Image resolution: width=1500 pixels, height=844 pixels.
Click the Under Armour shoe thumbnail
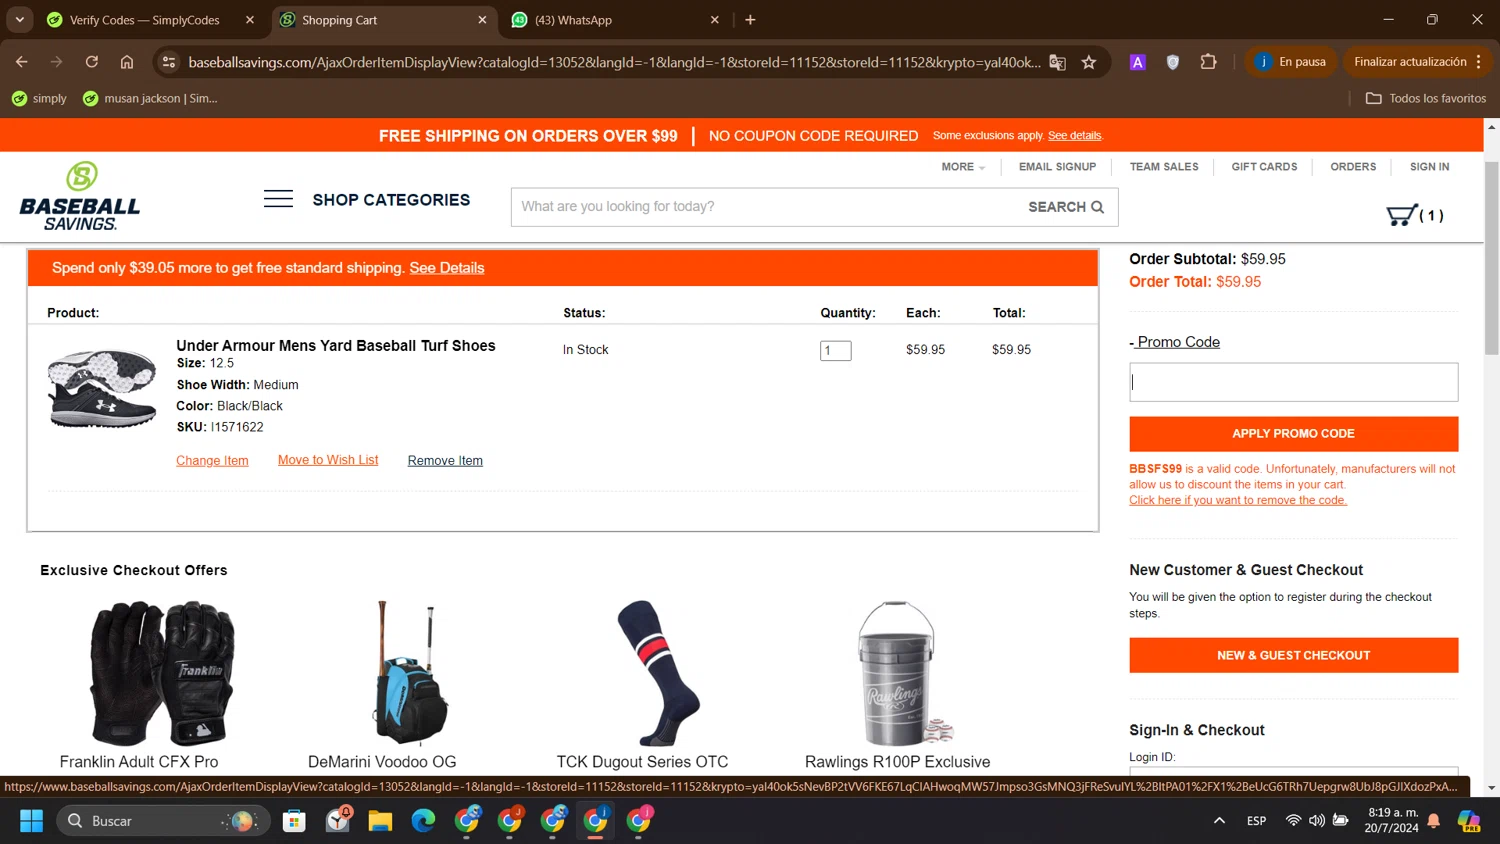[102, 389]
